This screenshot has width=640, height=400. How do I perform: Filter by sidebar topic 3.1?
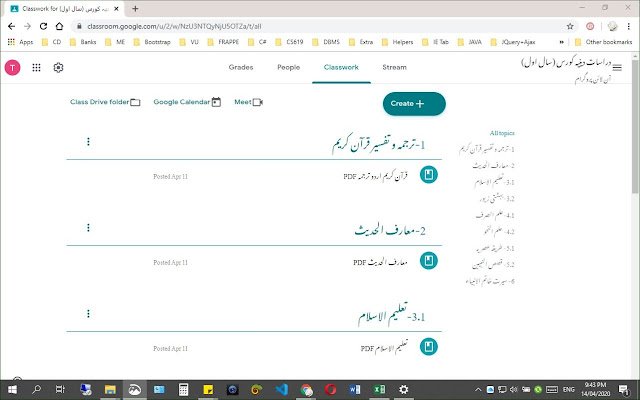[494, 182]
